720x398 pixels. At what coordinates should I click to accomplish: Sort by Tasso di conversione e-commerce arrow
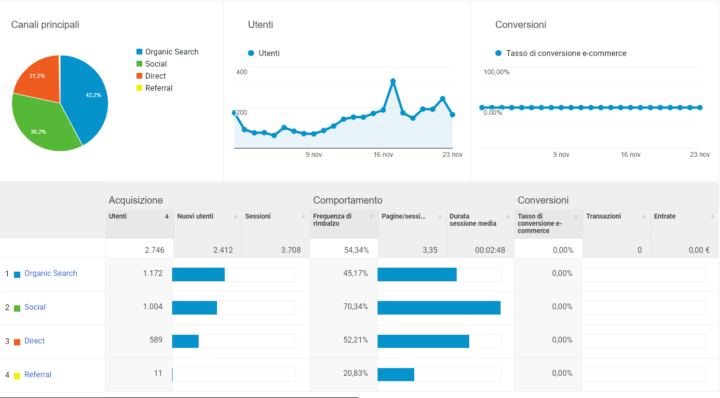click(576, 217)
